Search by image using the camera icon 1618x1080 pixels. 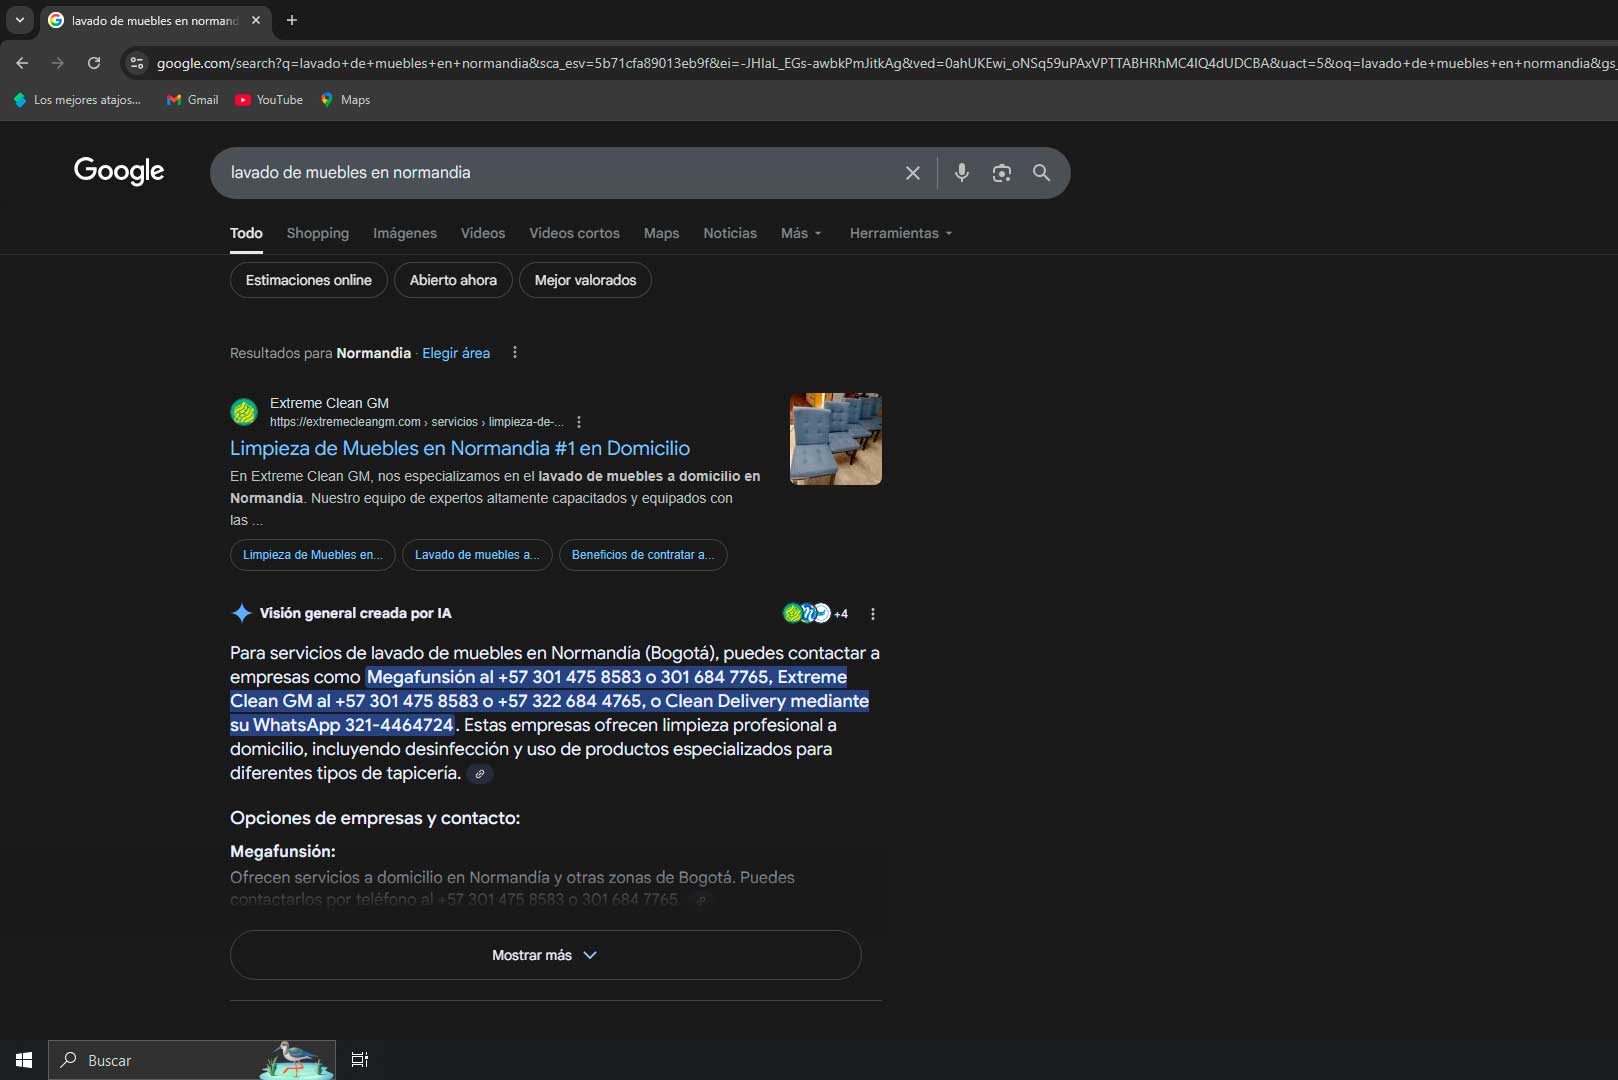click(1002, 173)
